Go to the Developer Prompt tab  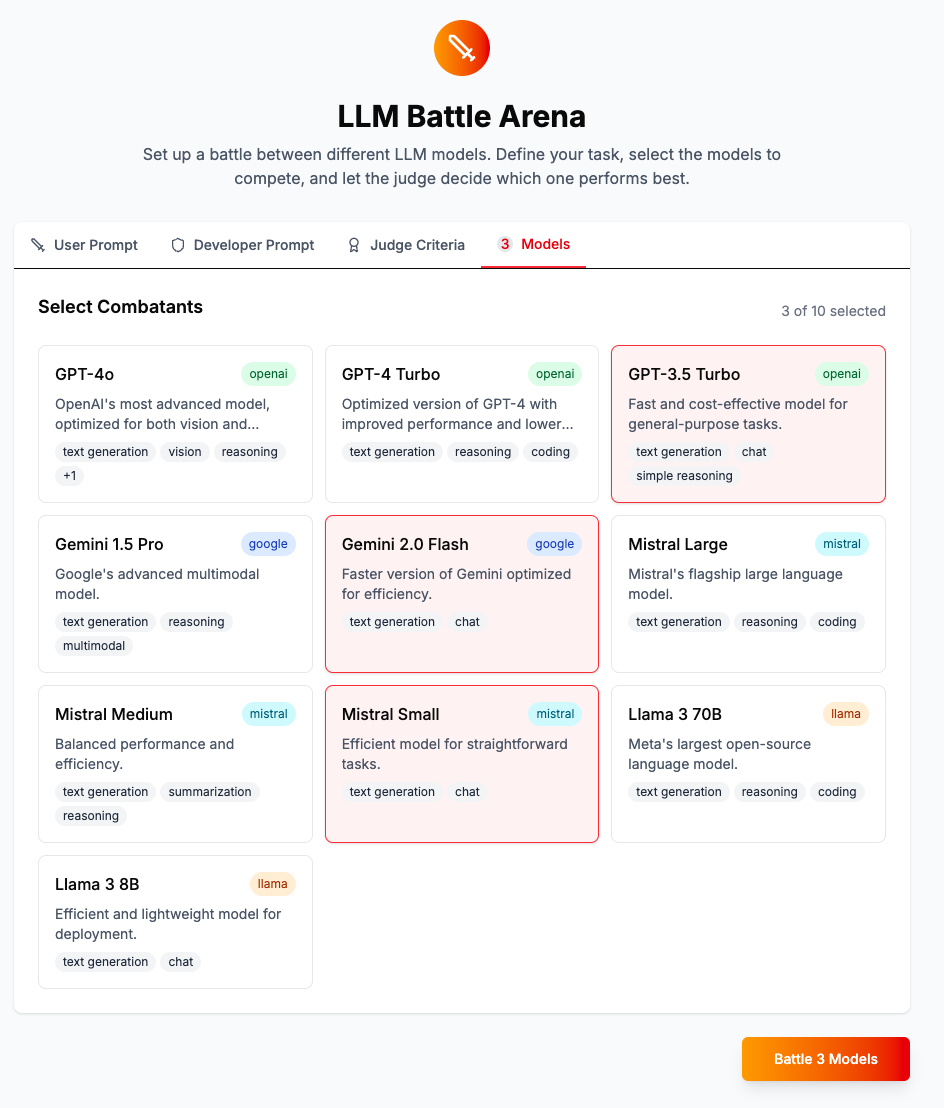[243, 245]
